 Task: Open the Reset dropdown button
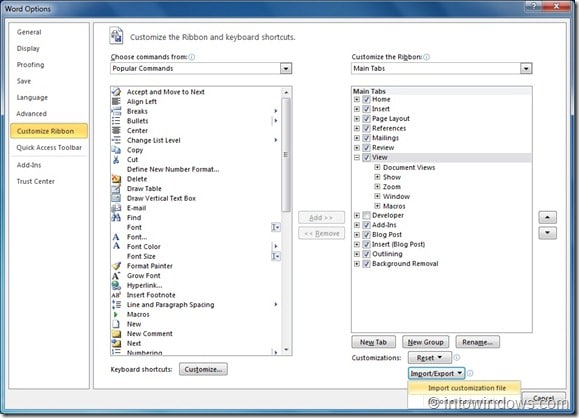[429, 357]
